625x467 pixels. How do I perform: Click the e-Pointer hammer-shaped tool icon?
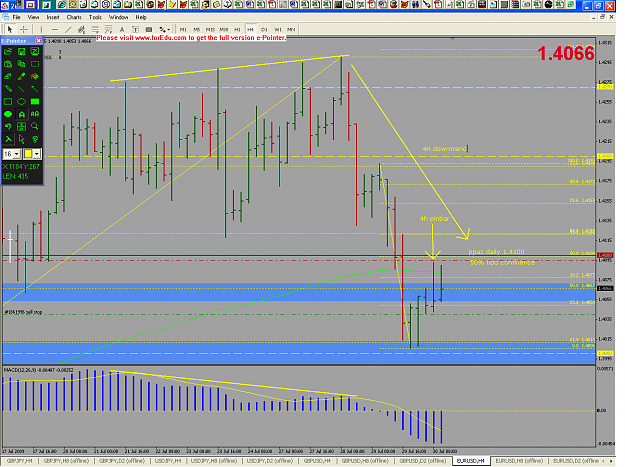tap(8, 139)
